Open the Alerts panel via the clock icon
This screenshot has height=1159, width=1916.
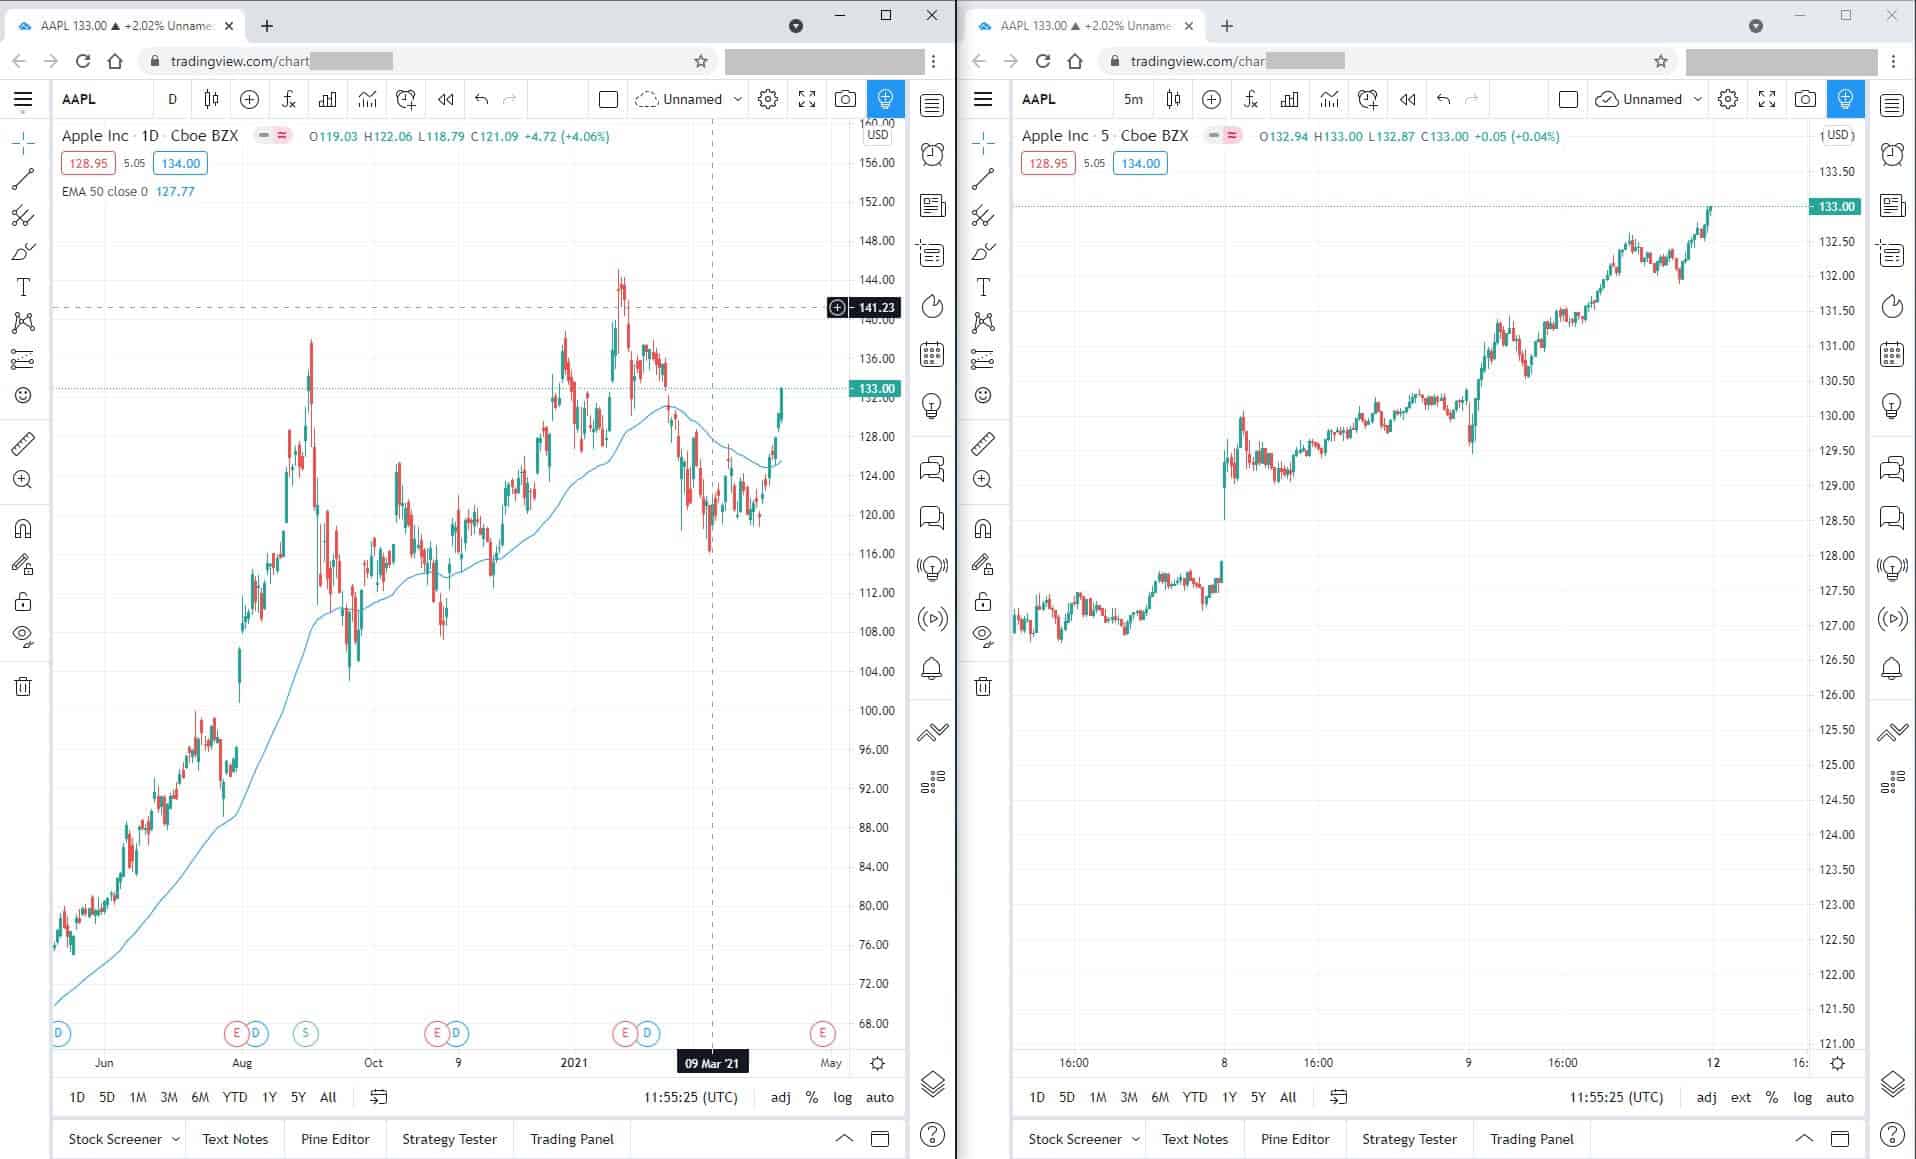point(932,155)
